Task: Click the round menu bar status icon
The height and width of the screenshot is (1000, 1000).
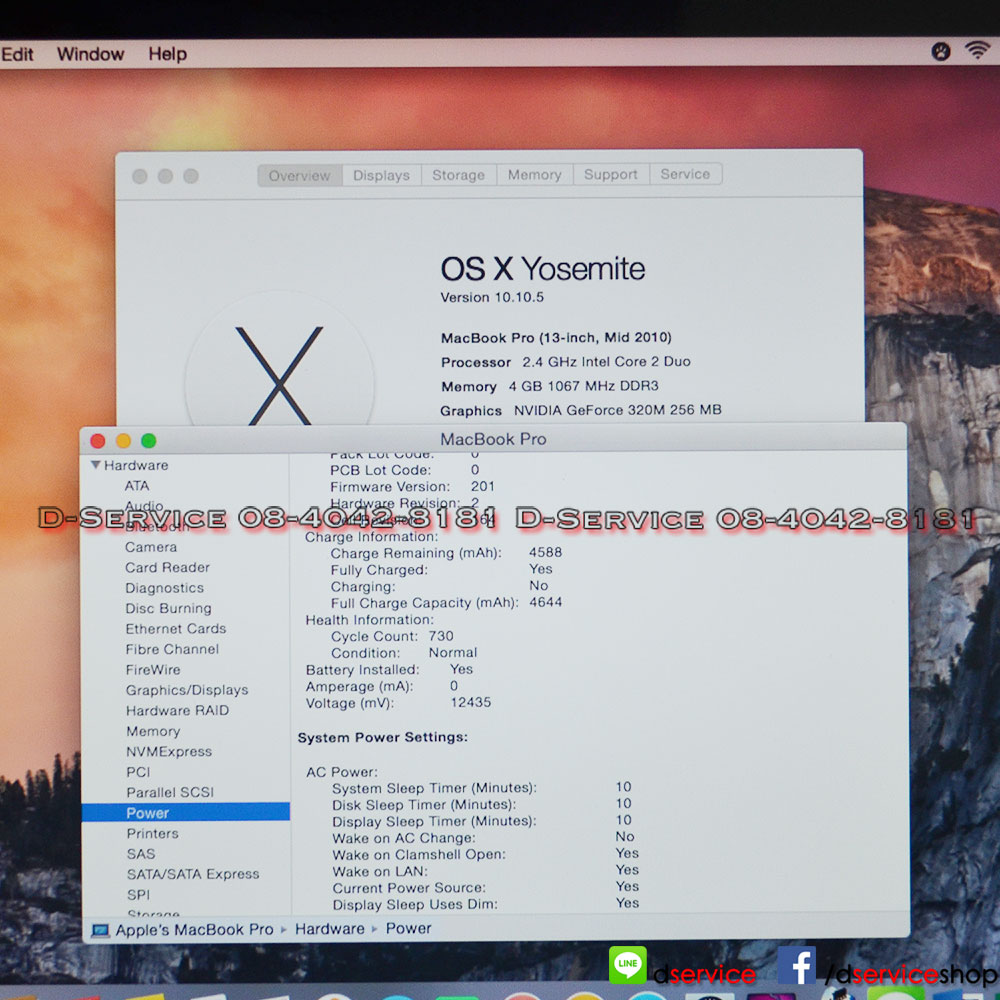Action: click(941, 52)
